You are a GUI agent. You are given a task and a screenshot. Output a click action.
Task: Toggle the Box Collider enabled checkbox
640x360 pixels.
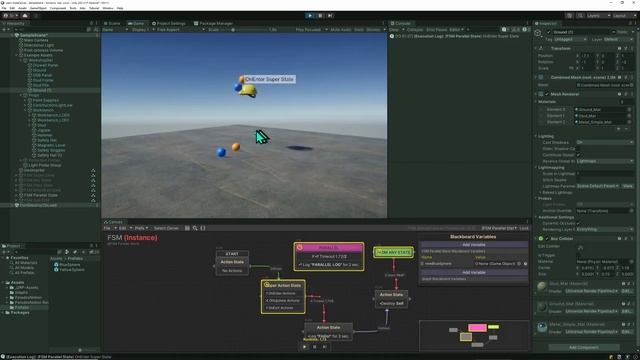tap(547, 238)
